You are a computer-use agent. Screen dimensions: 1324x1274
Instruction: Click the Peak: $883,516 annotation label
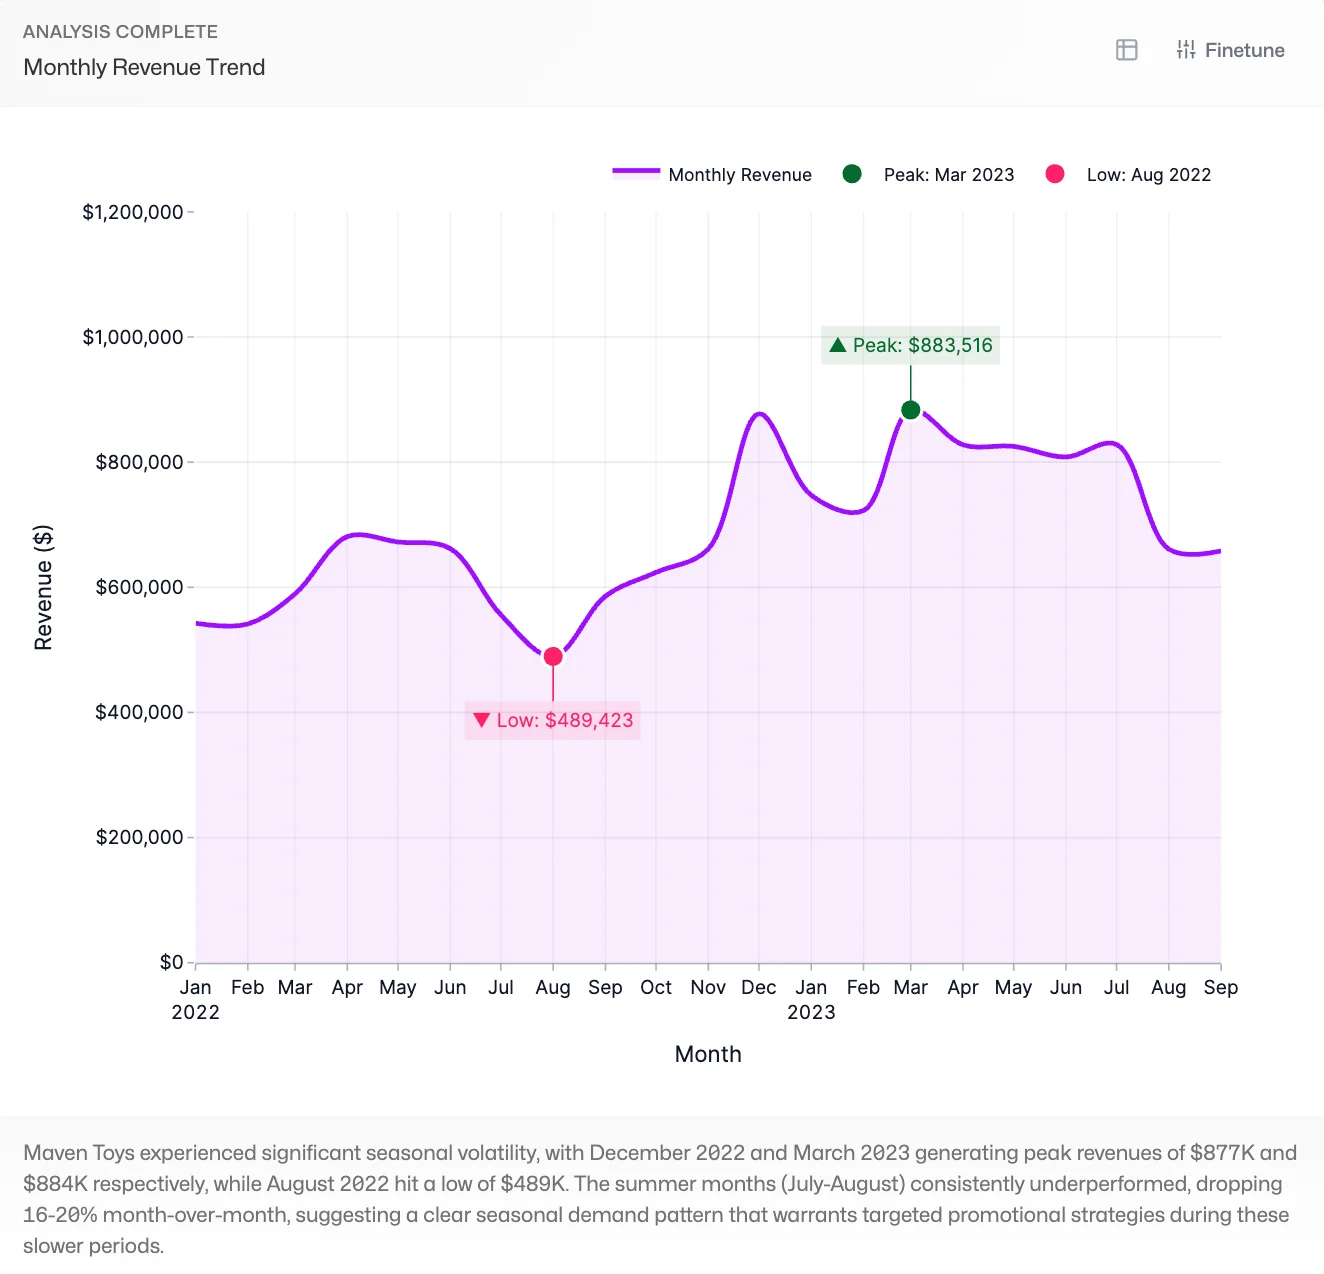click(x=910, y=345)
